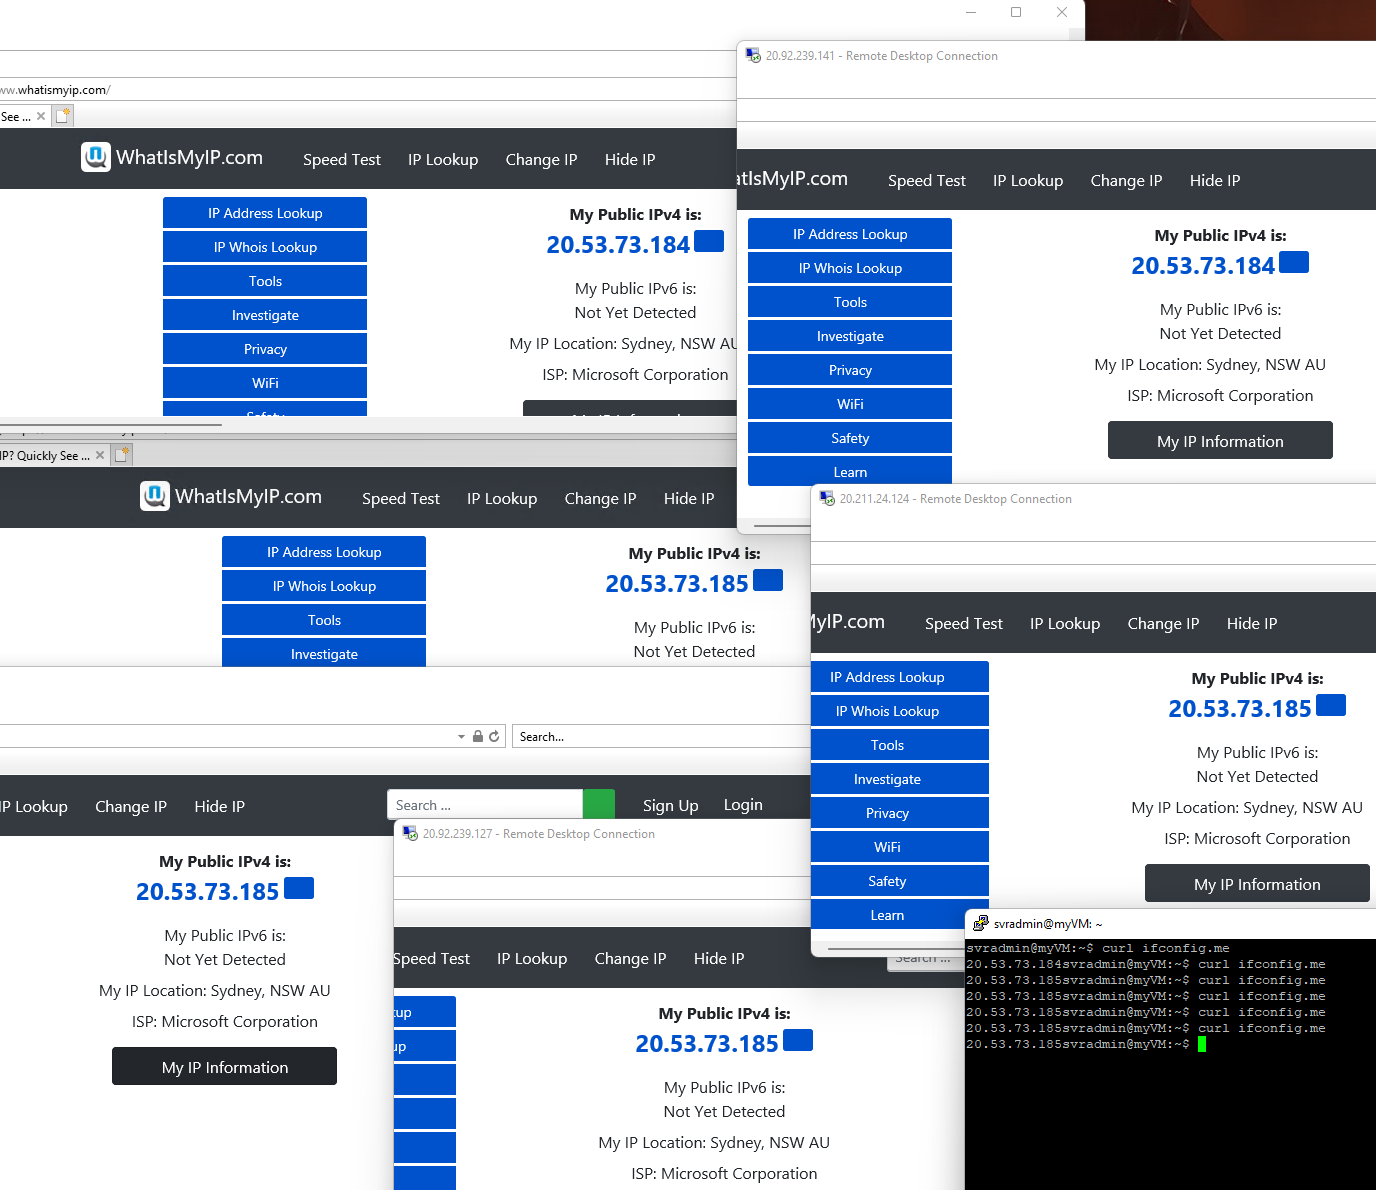1376x1190 pixels.
Task: Click the lock icon in the bottom-left browser address bar
Action: coord(478,736)
